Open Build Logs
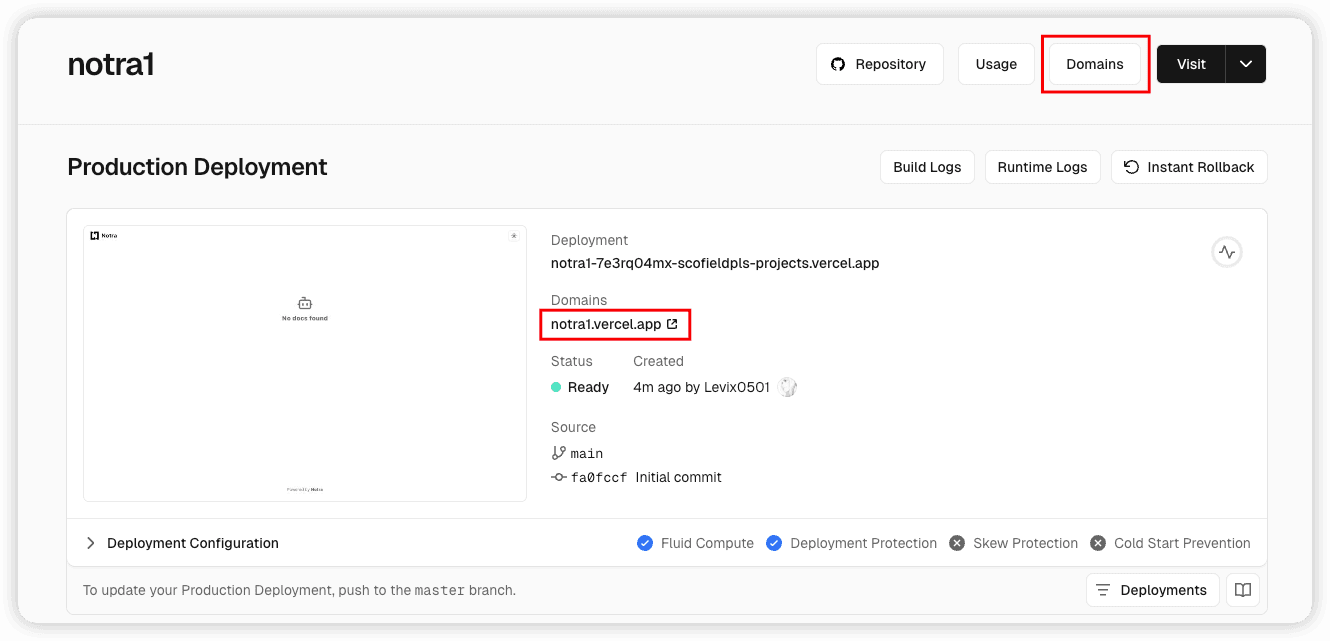The image size is (1330, 641). tap(927, 167)
